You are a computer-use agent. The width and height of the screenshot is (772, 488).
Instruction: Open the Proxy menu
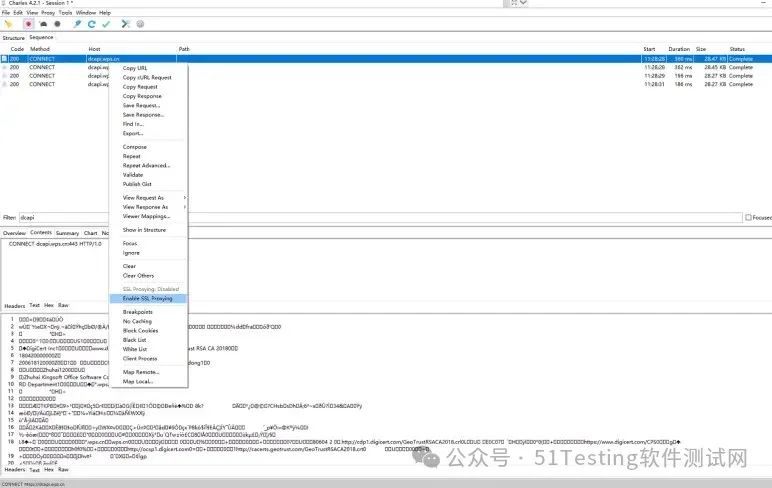[x=48, y=13]
